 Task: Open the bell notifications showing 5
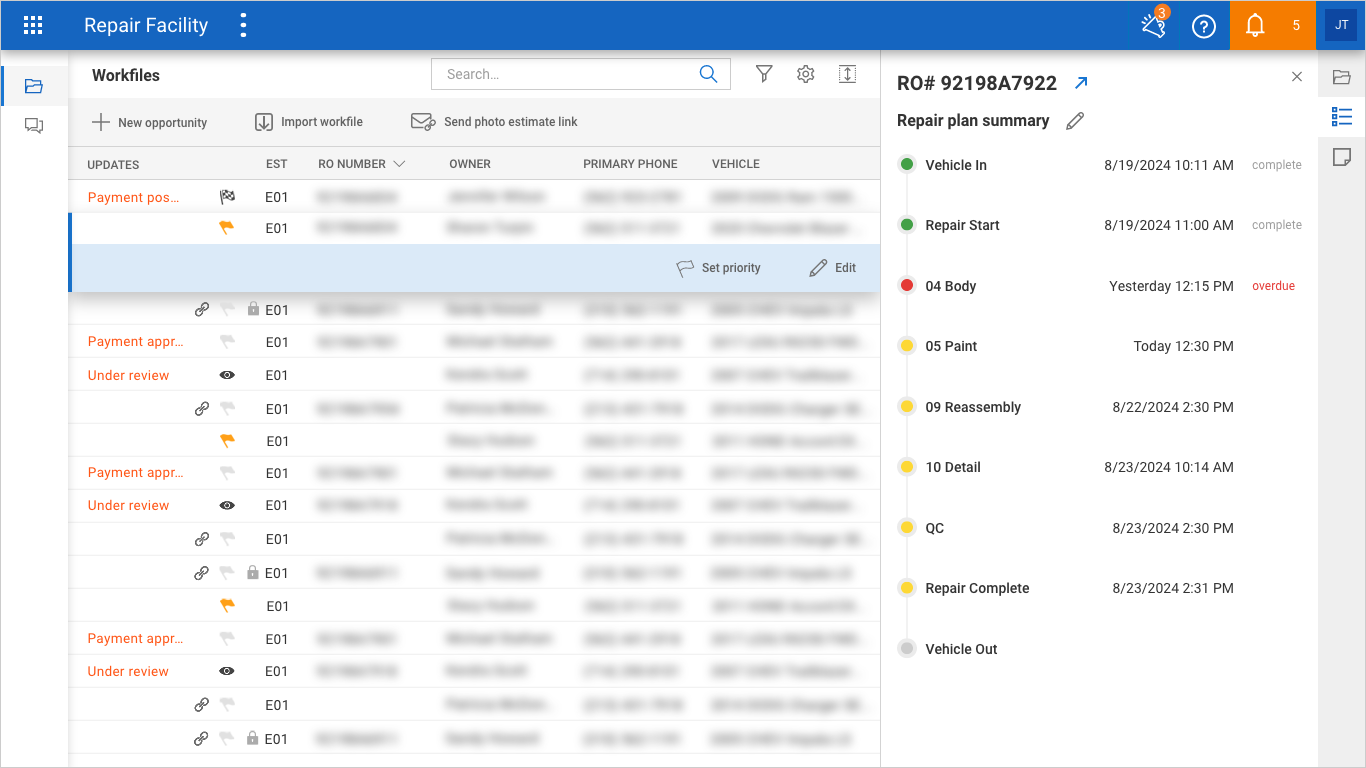click(x=1272, y=25)
